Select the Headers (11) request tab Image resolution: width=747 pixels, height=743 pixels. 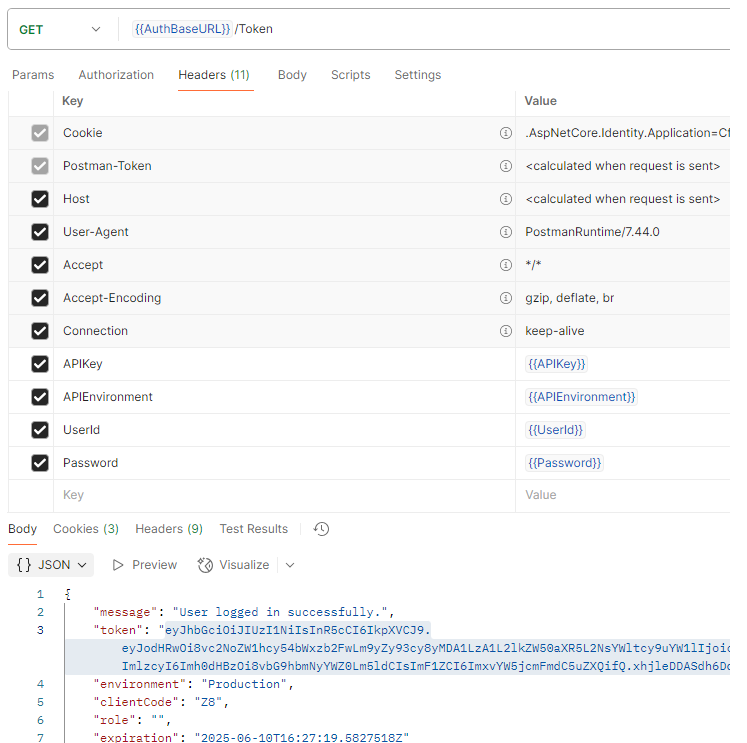click(x=214, y=75)
